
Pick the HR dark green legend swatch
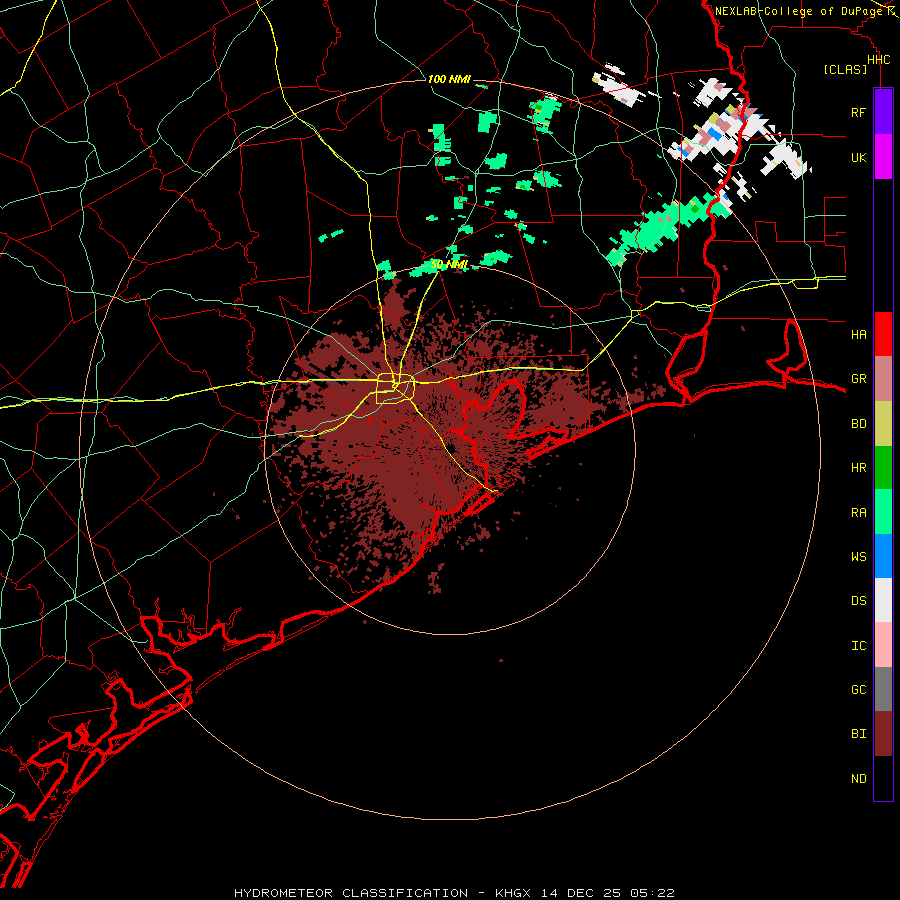click(x=883, y=467)
